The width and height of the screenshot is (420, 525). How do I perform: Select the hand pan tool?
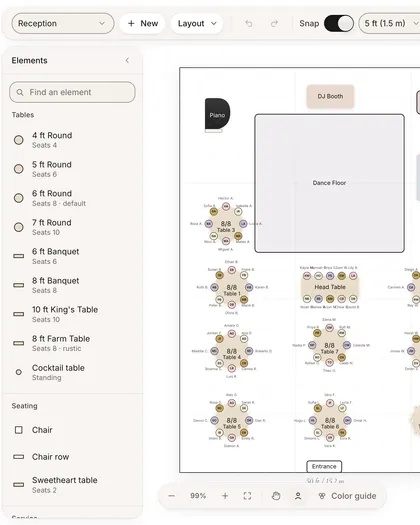(276, 496)
